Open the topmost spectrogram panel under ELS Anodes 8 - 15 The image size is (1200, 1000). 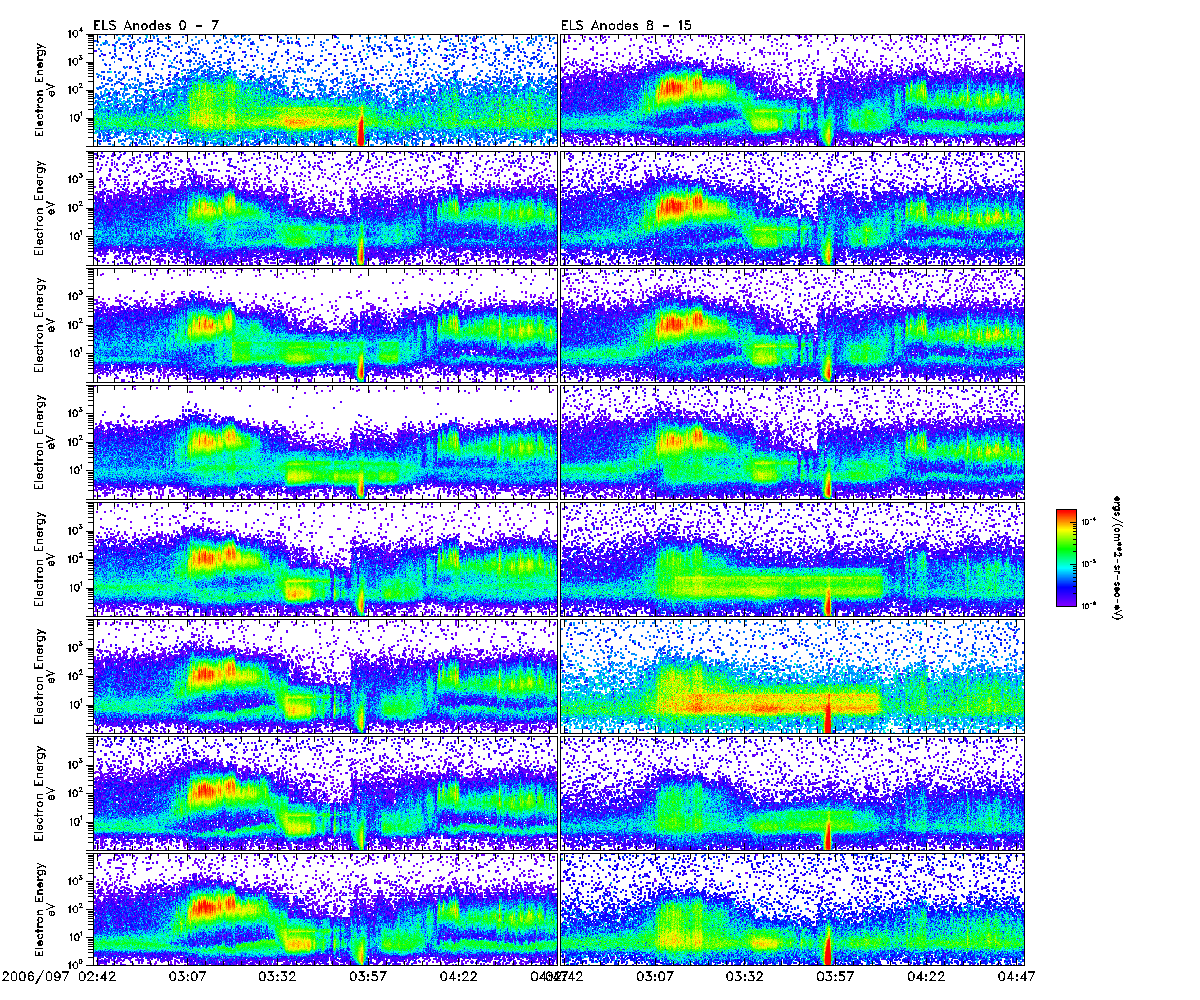[x=792, y=90]
